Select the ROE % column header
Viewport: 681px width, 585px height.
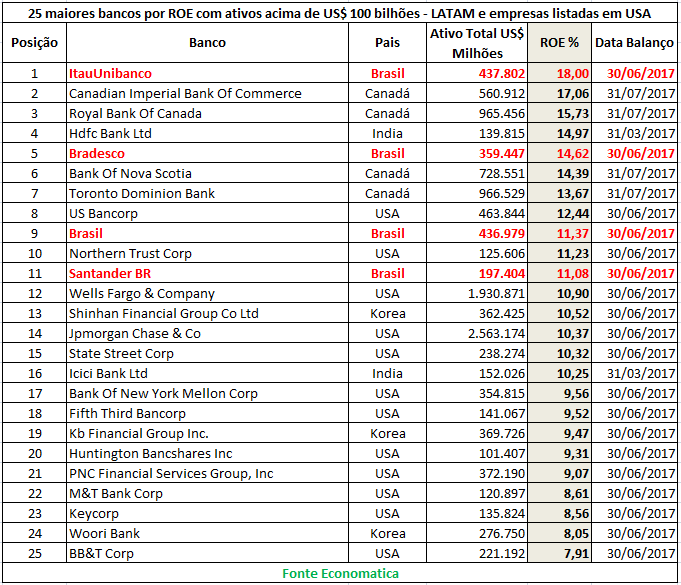pos(559,43)
